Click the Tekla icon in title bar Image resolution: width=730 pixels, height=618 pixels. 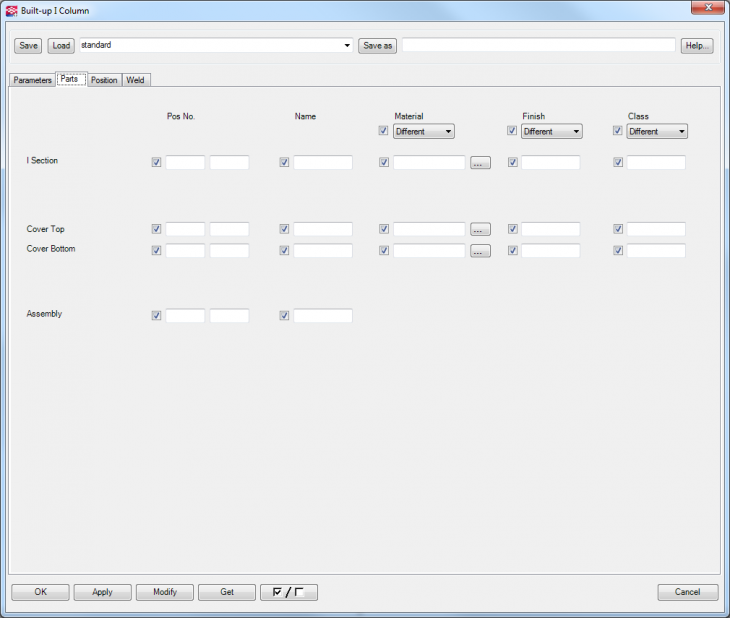[12, 10]
